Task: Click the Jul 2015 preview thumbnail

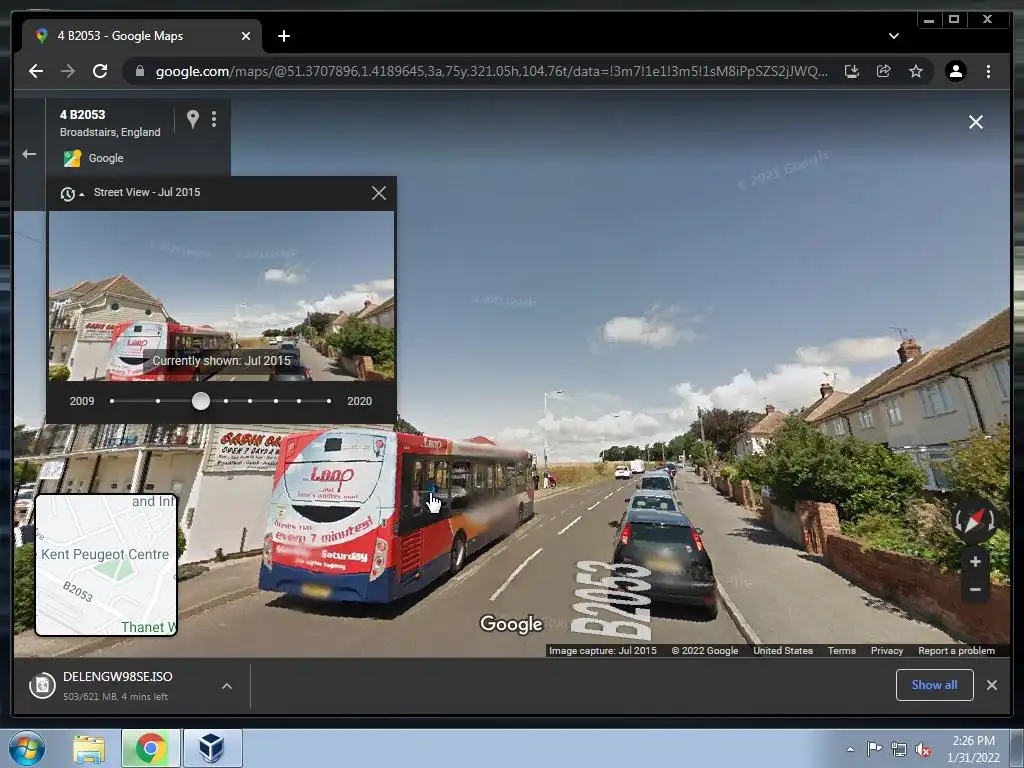Action: tap(221, 295)
